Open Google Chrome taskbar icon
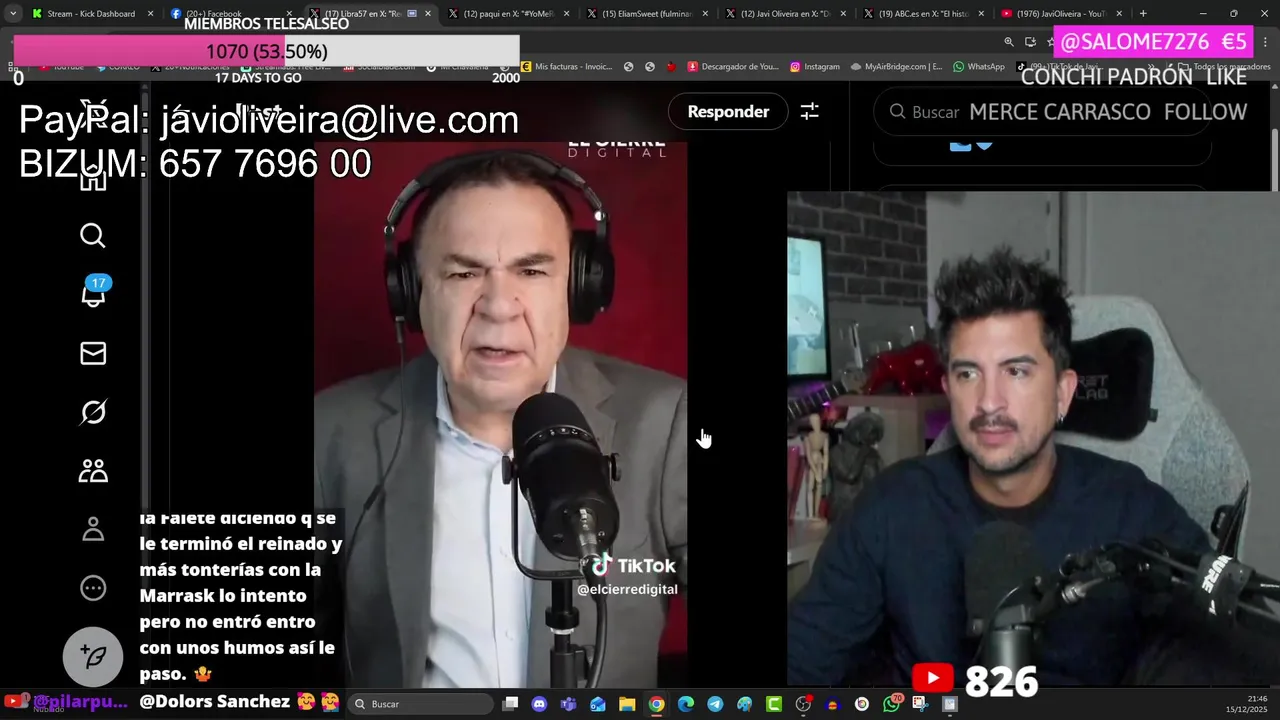This screenshot has height=720, width=1280. coord(656,704)
